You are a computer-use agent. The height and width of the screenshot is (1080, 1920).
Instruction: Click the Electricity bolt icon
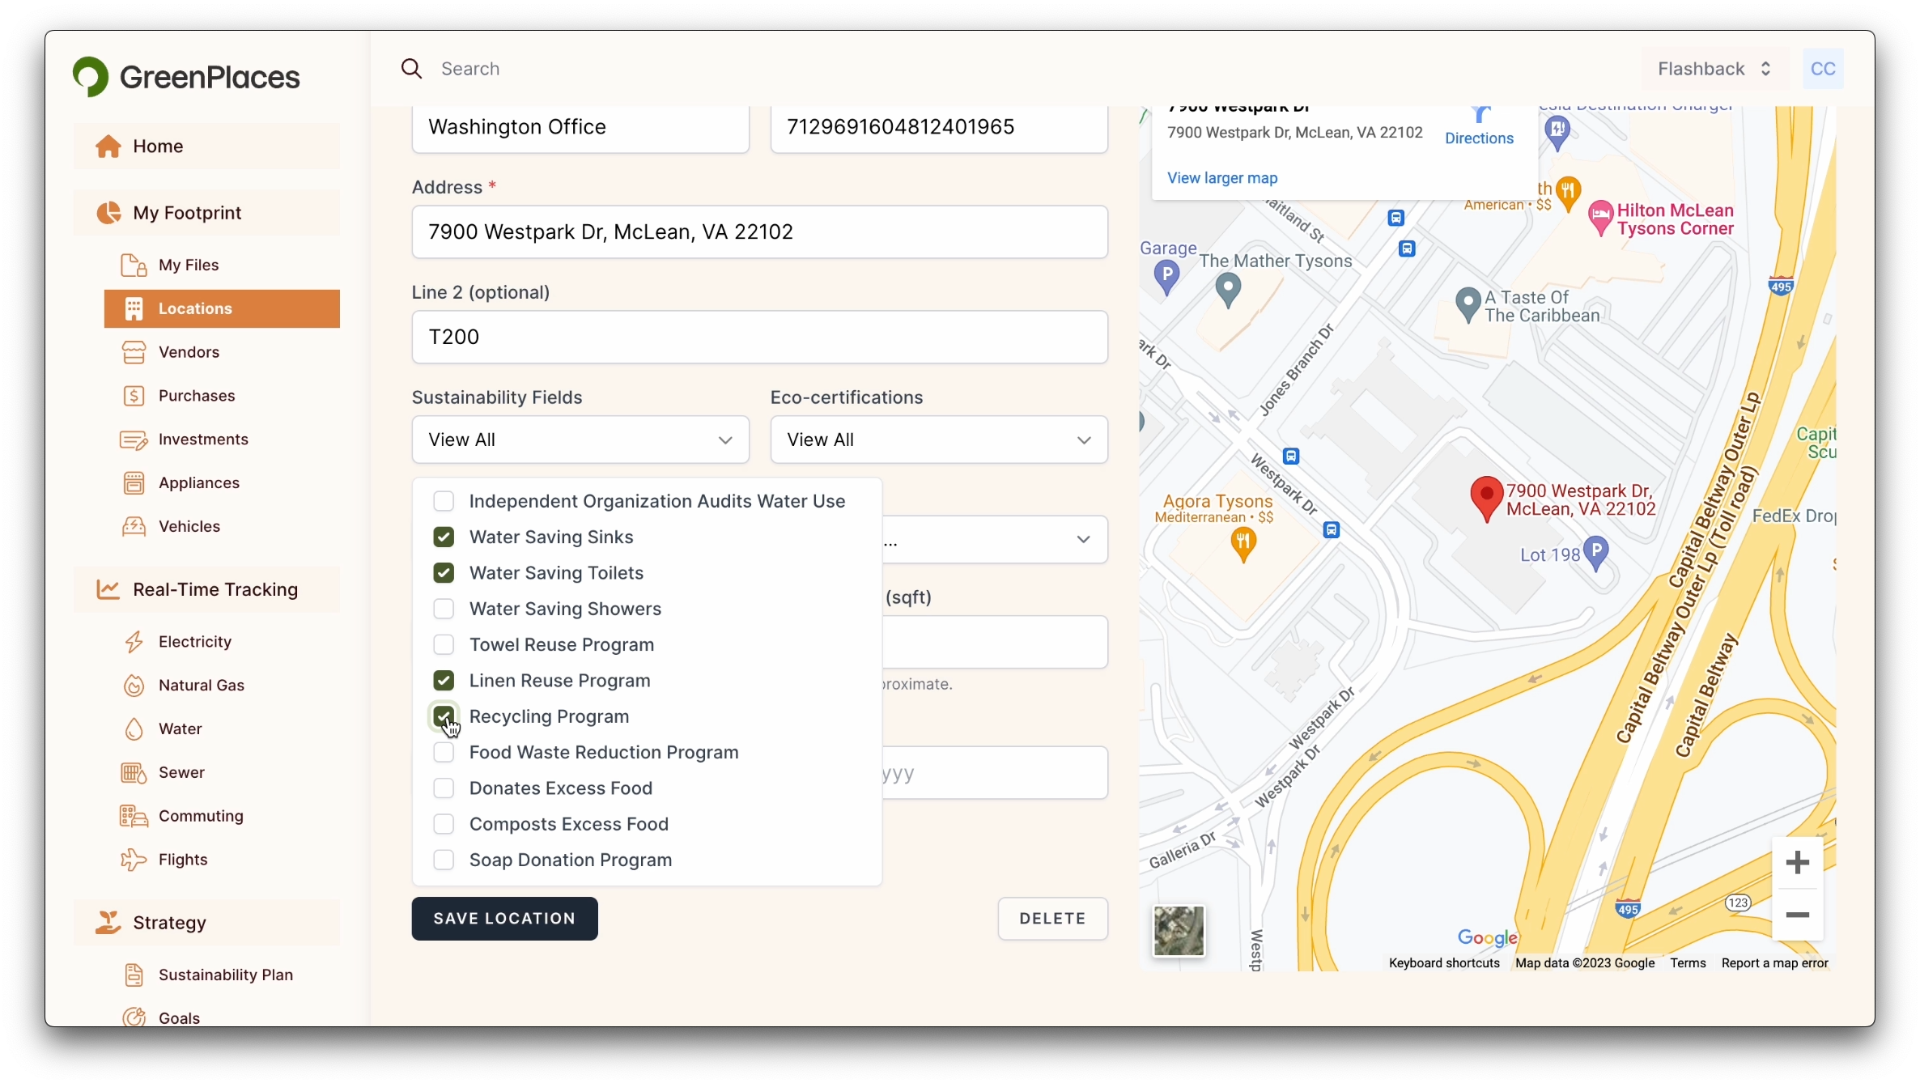(x=134, y=642)
